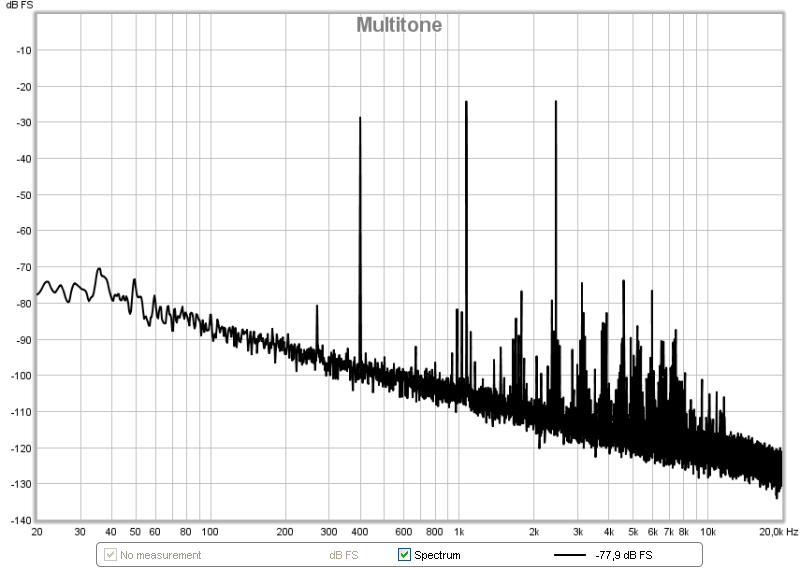Click the -10 level axis label

click(23, 51)
